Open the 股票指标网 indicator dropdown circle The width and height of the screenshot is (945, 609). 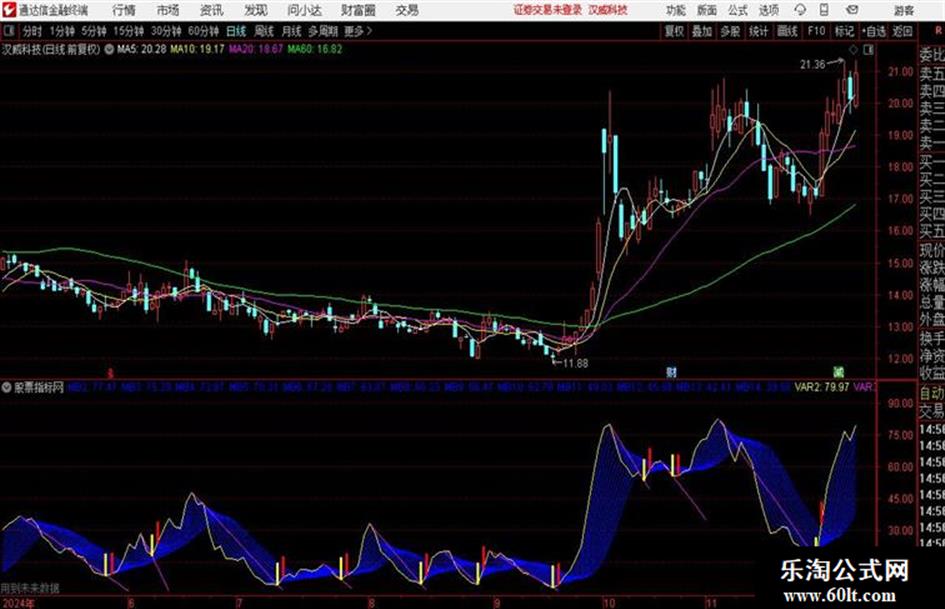click(7, 387)
